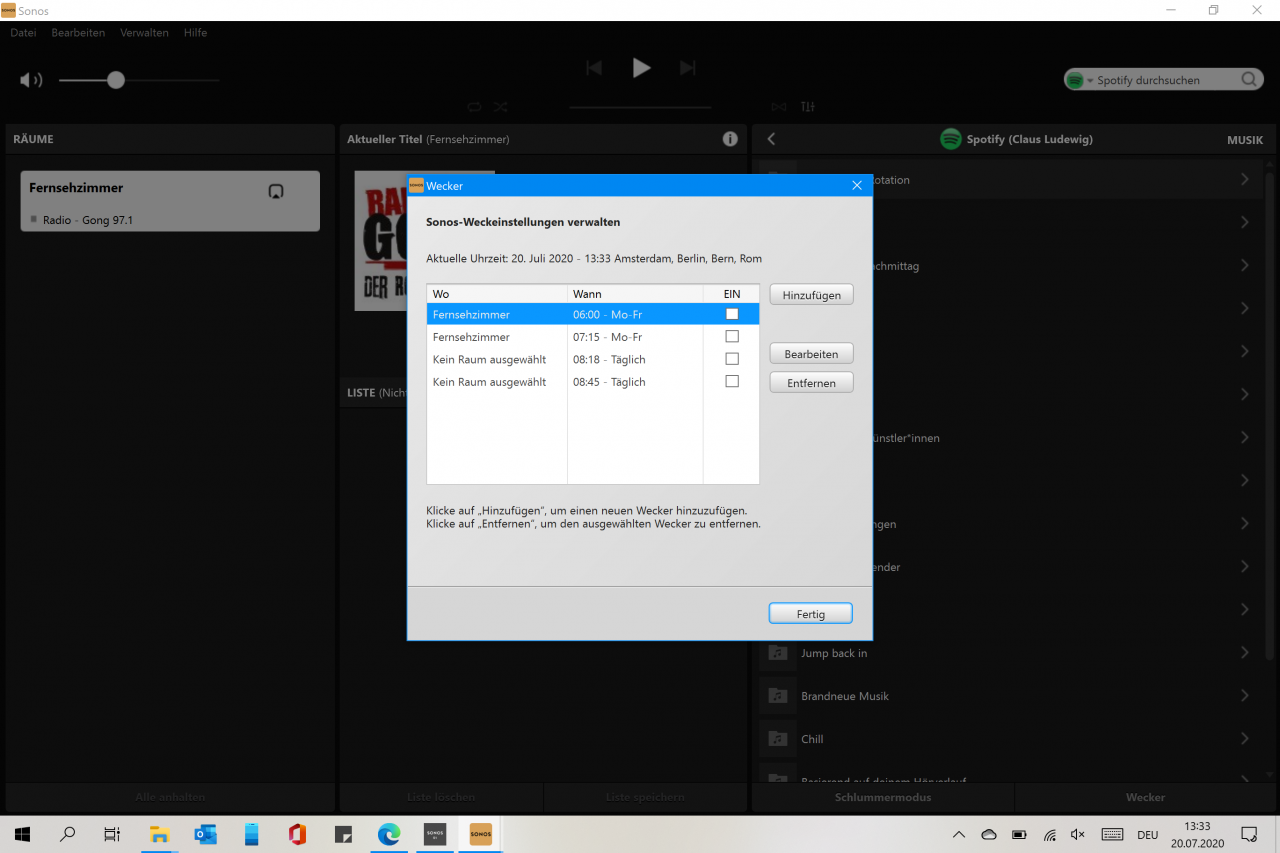Image resolution: width=1280 pixels, height=853 pixels.
Task: Click the Wo column header
Action: [x=497, y=294]
